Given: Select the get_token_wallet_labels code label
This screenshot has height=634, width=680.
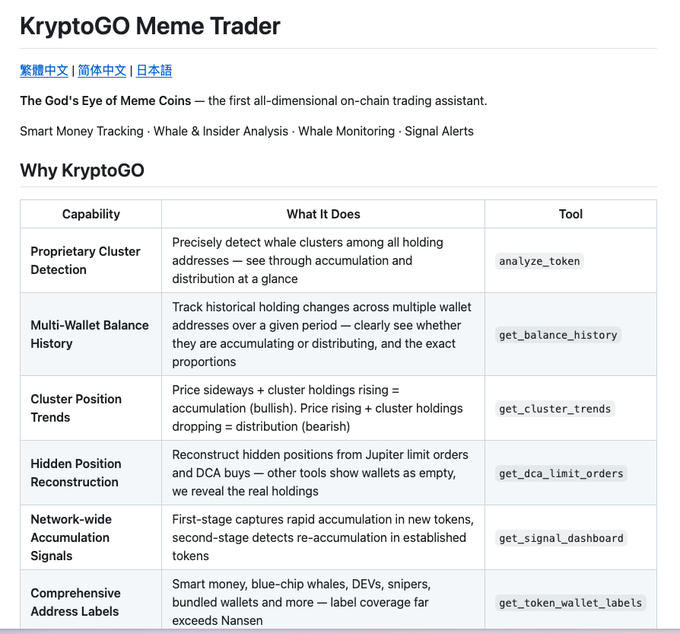Looking at the screenshot, I should (x=571, y=603).
